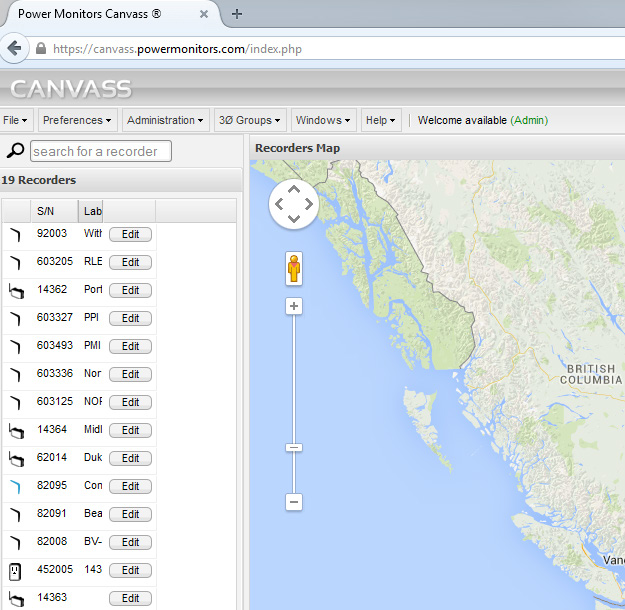
Task: Zoom in the map with plus button
Action: 294,306
